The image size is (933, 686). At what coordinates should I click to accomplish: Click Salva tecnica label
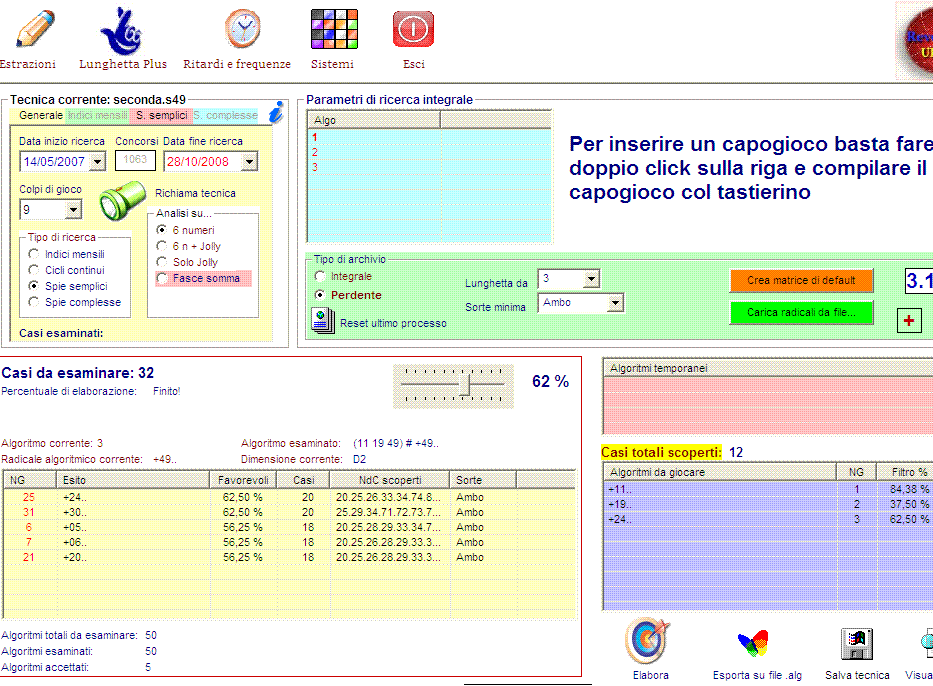pyautogui.click(x=857, y=675)
